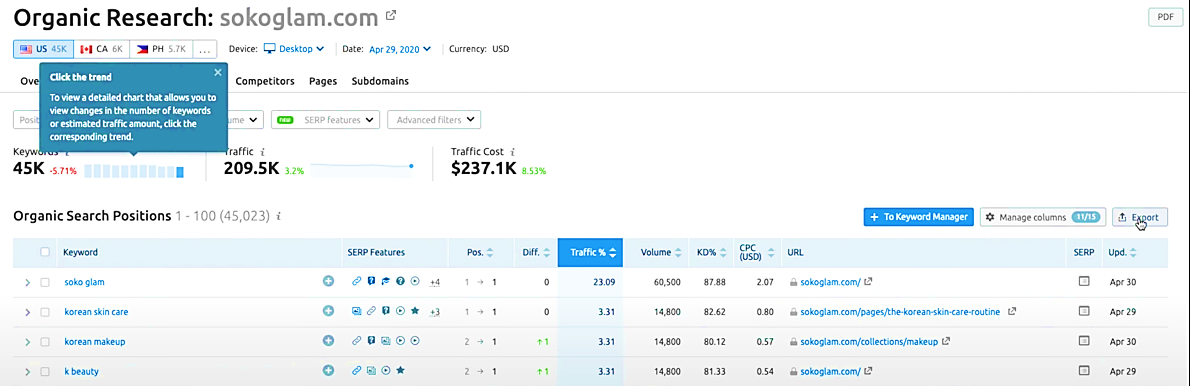
Task: Select the PH 5.7K database tab
Action: point(161,49)
